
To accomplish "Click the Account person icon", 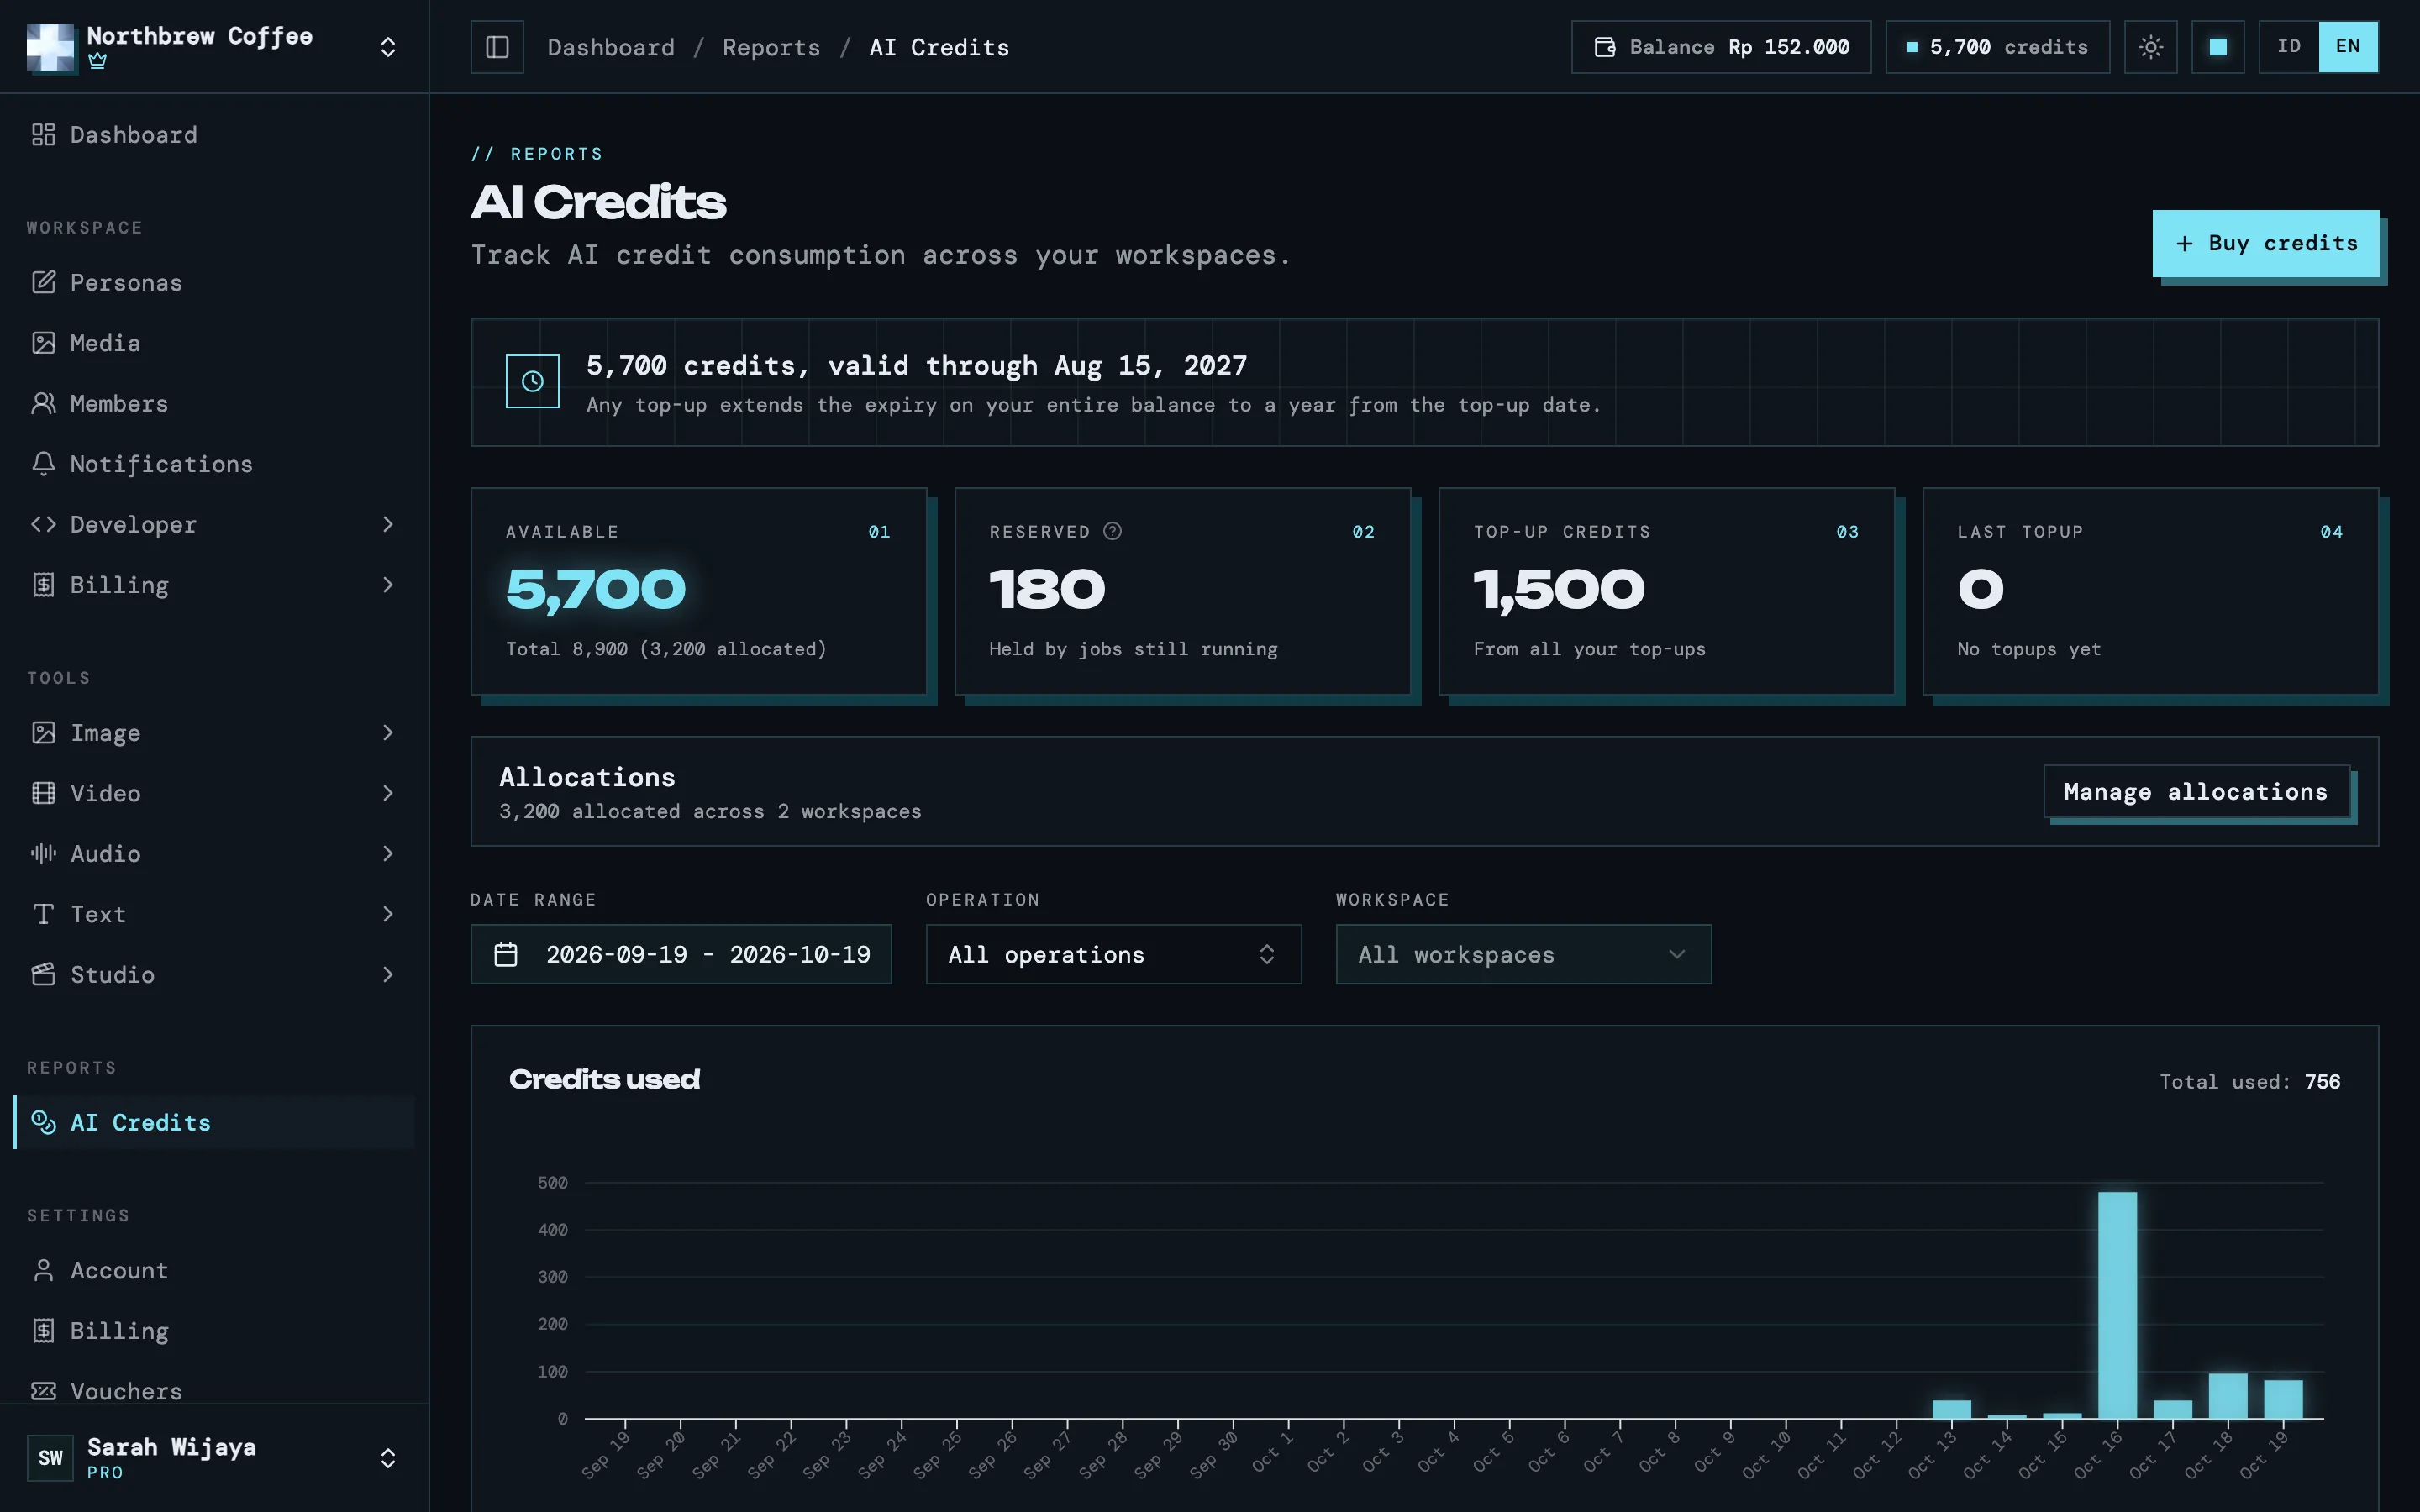I will [x=43, y=1270].
